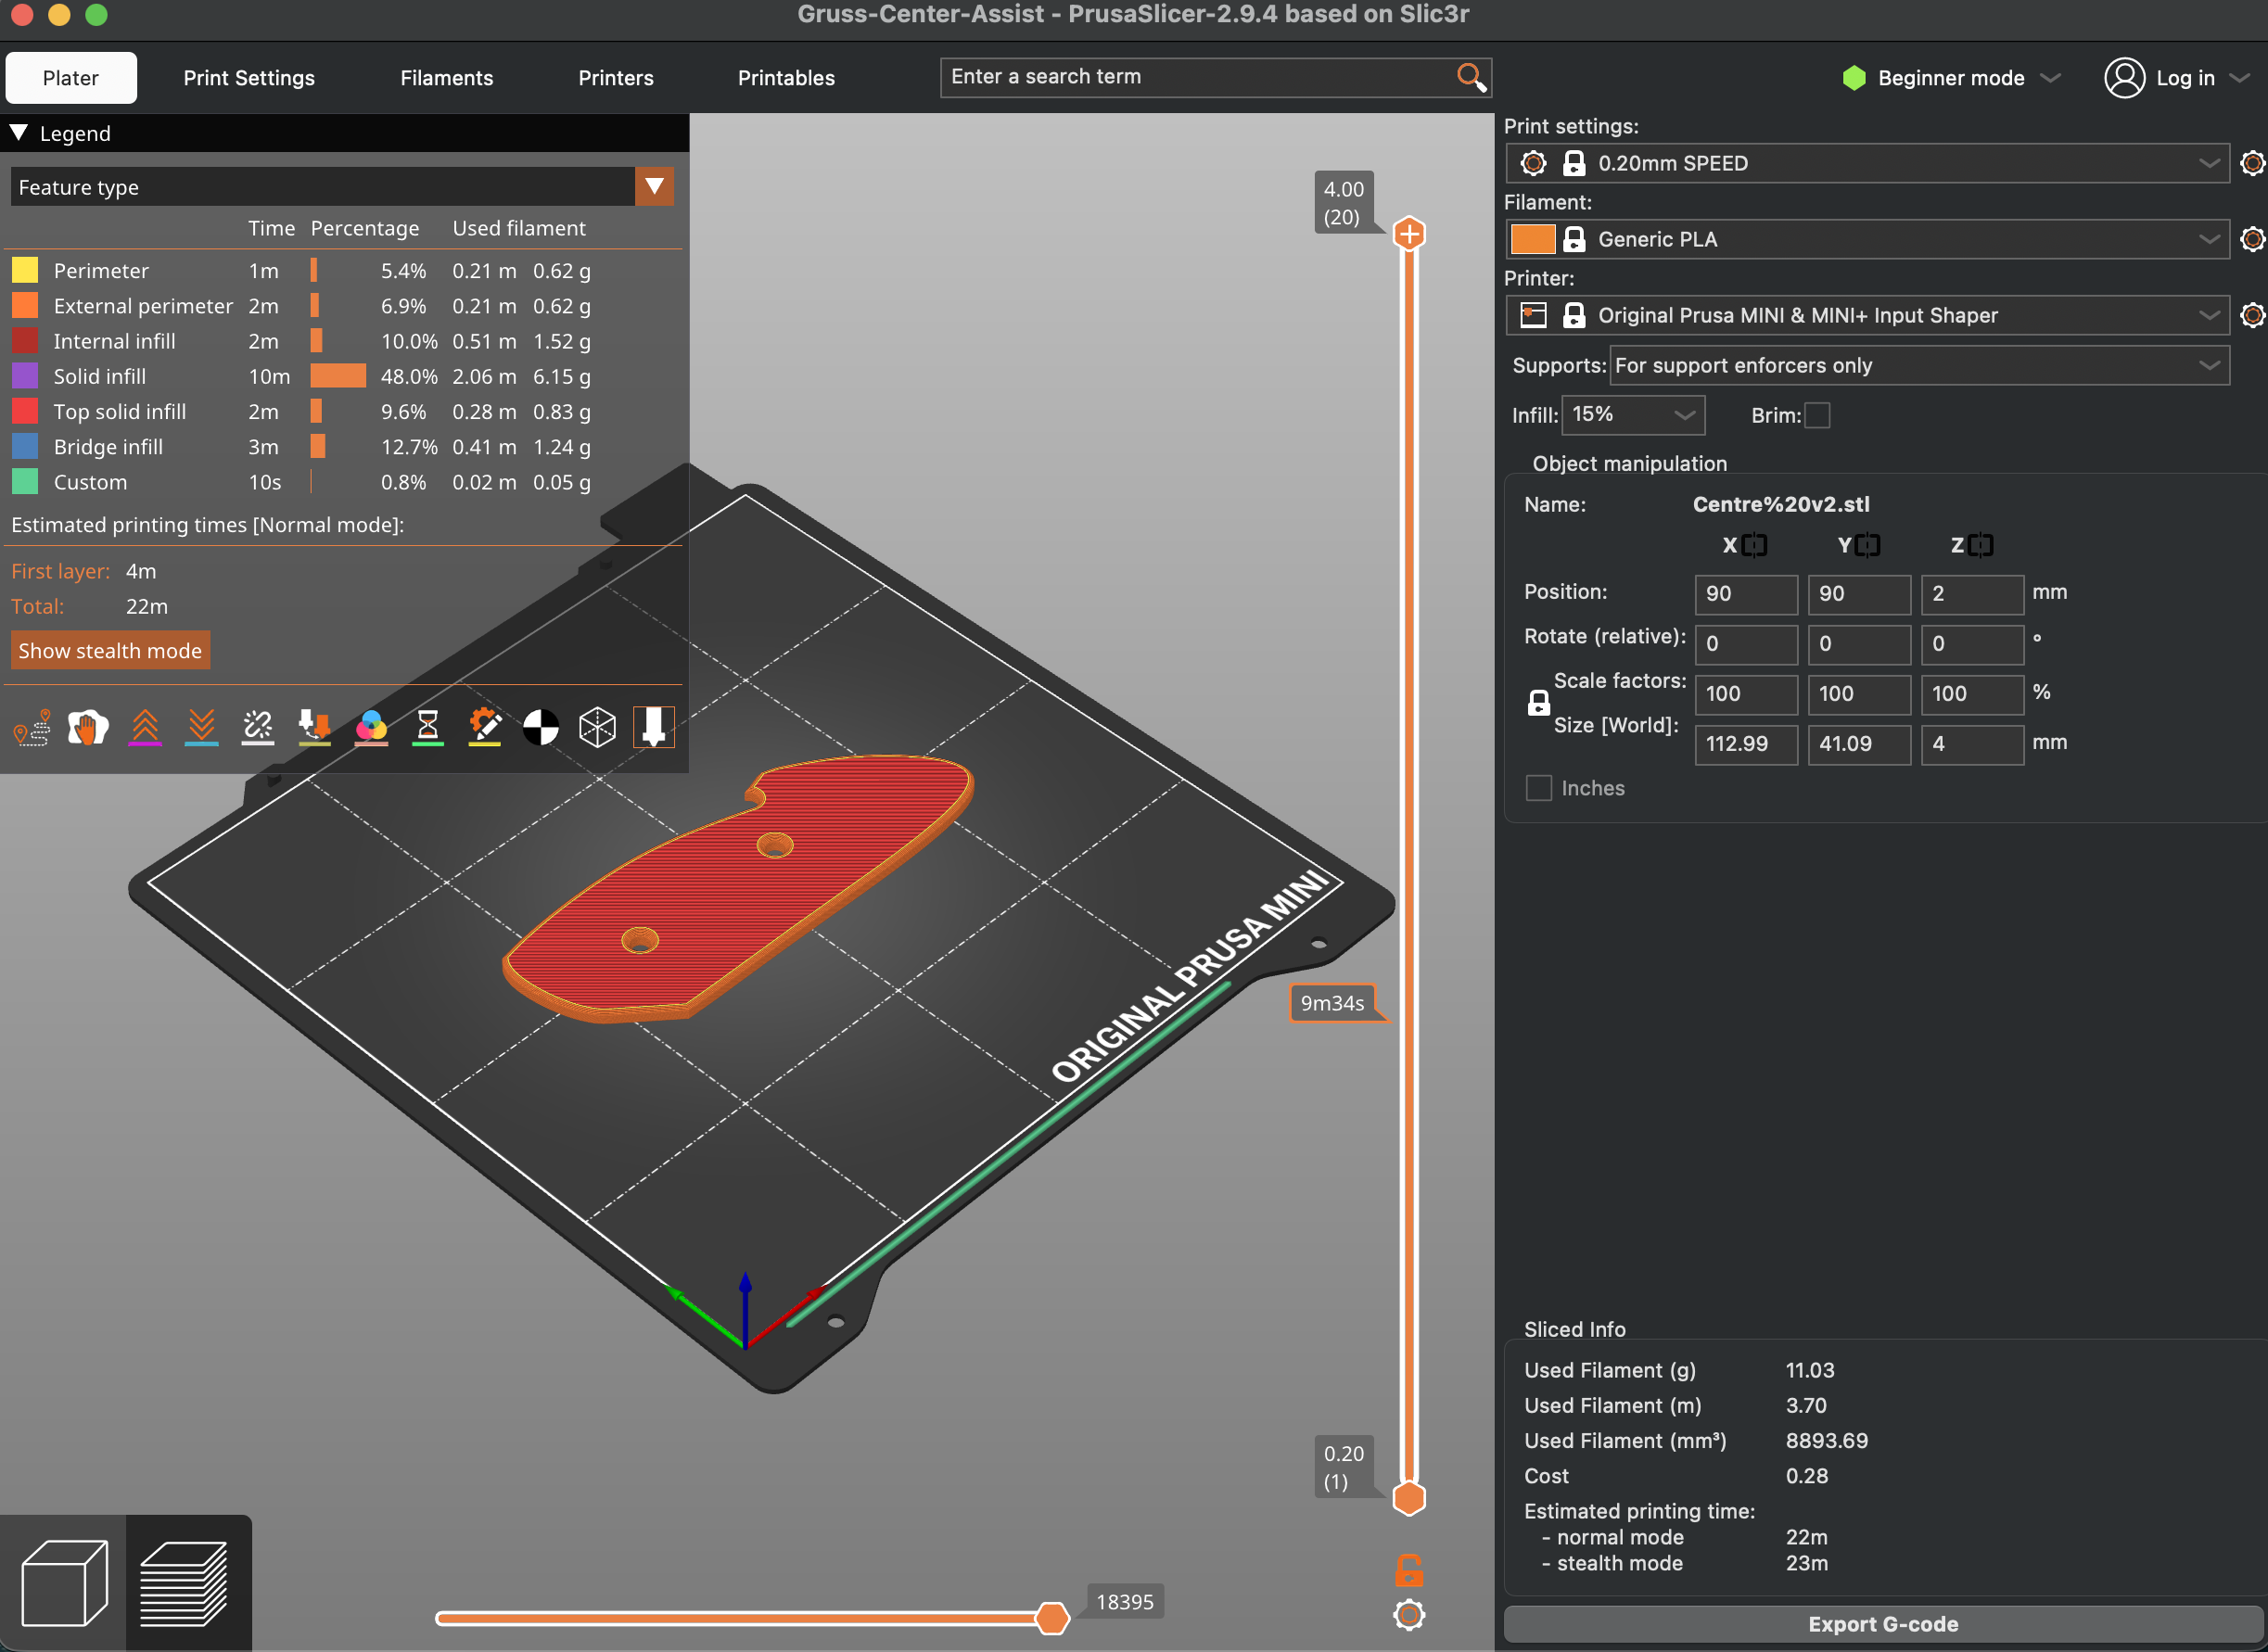
Task: Toggle wipe moves hand icon
Action: click(88, 727)
